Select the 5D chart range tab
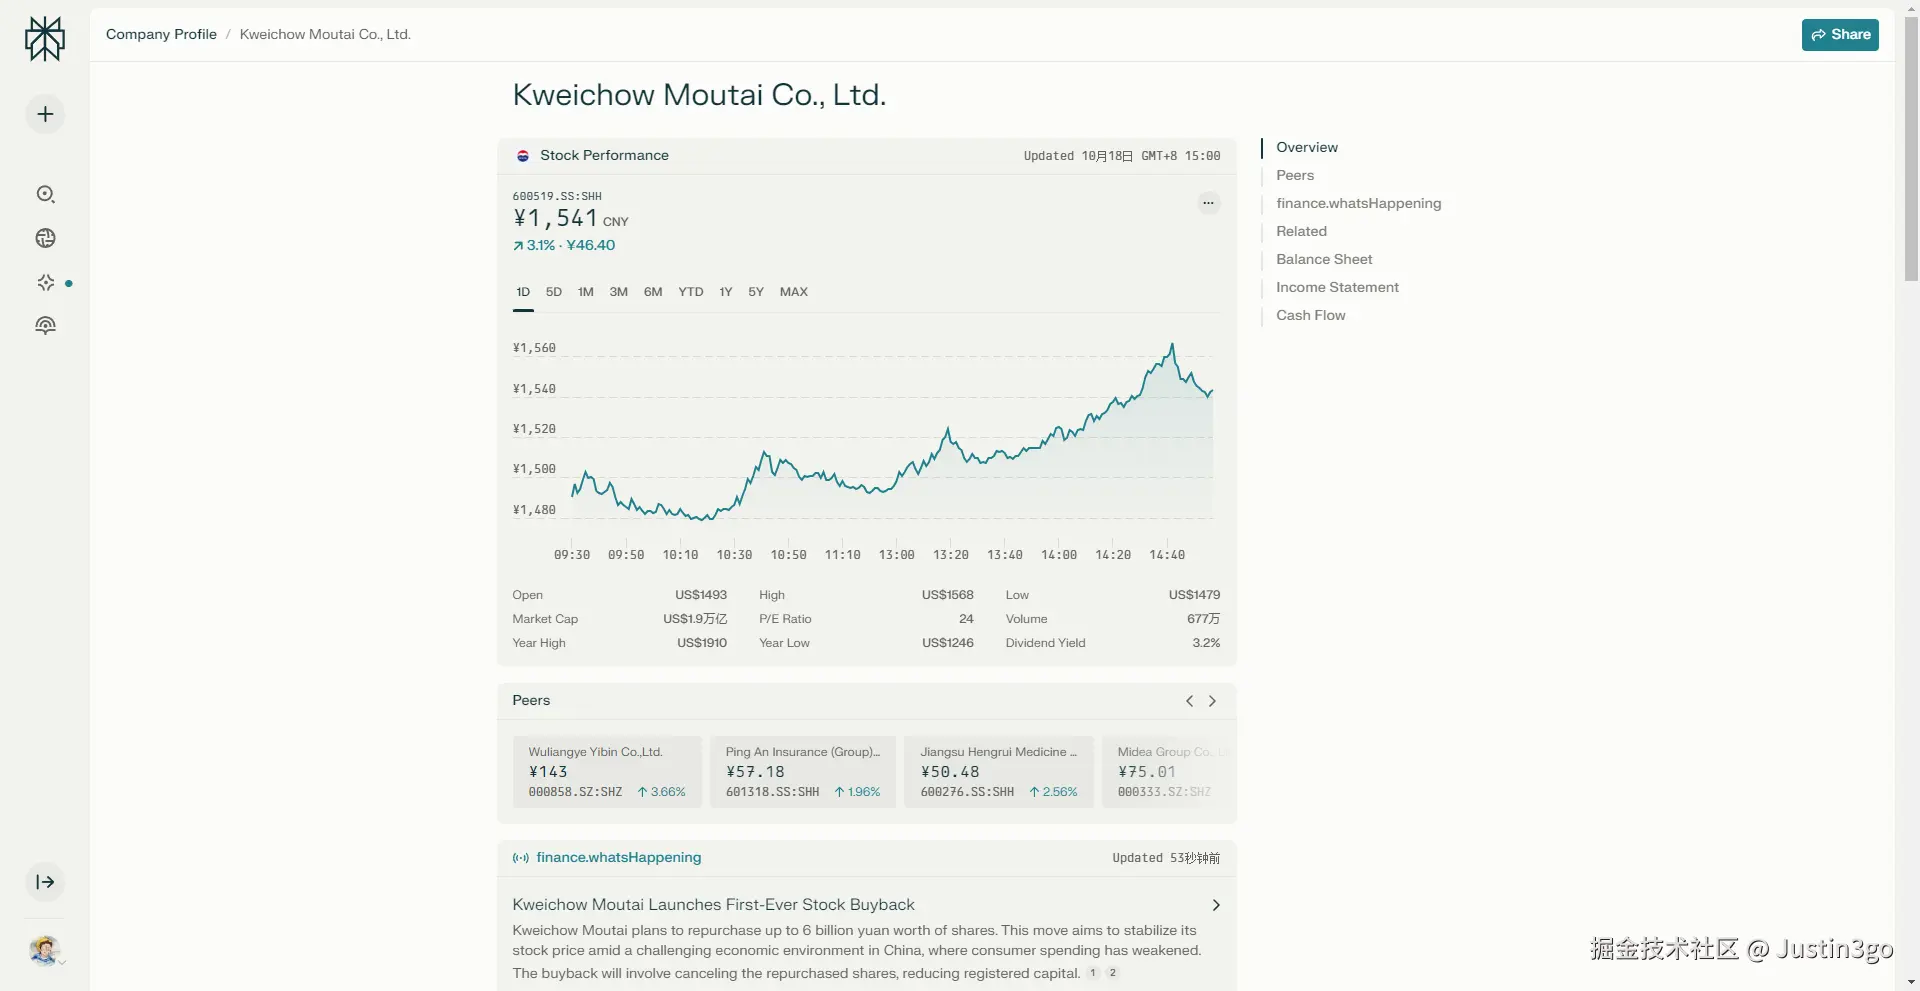Viewport: 1920px width, 991px height. click(554, 292)
